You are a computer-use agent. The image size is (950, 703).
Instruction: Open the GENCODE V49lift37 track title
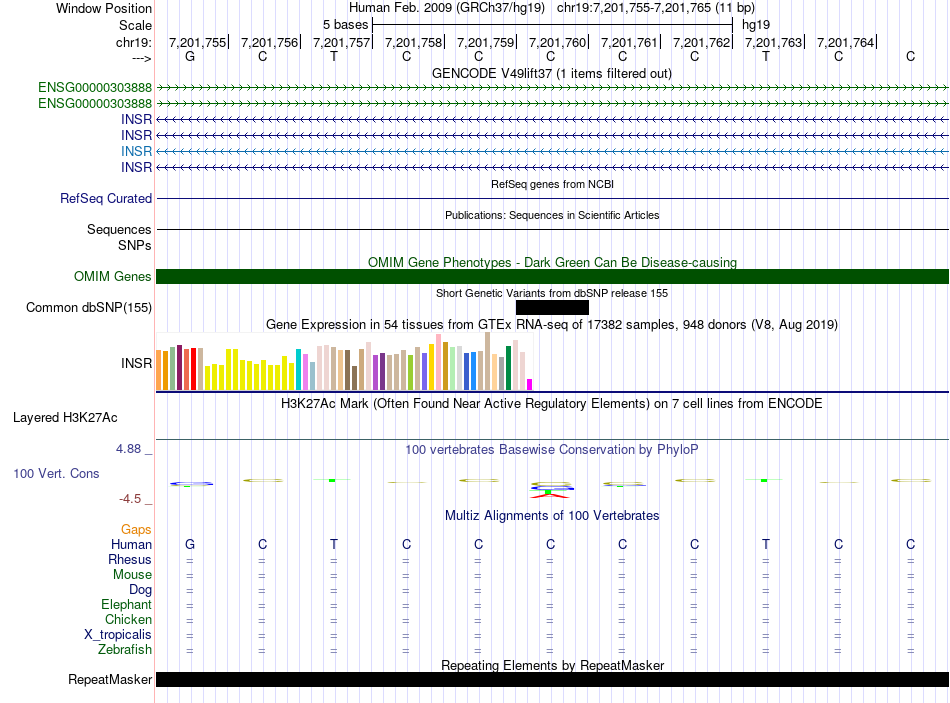(551, 73)
